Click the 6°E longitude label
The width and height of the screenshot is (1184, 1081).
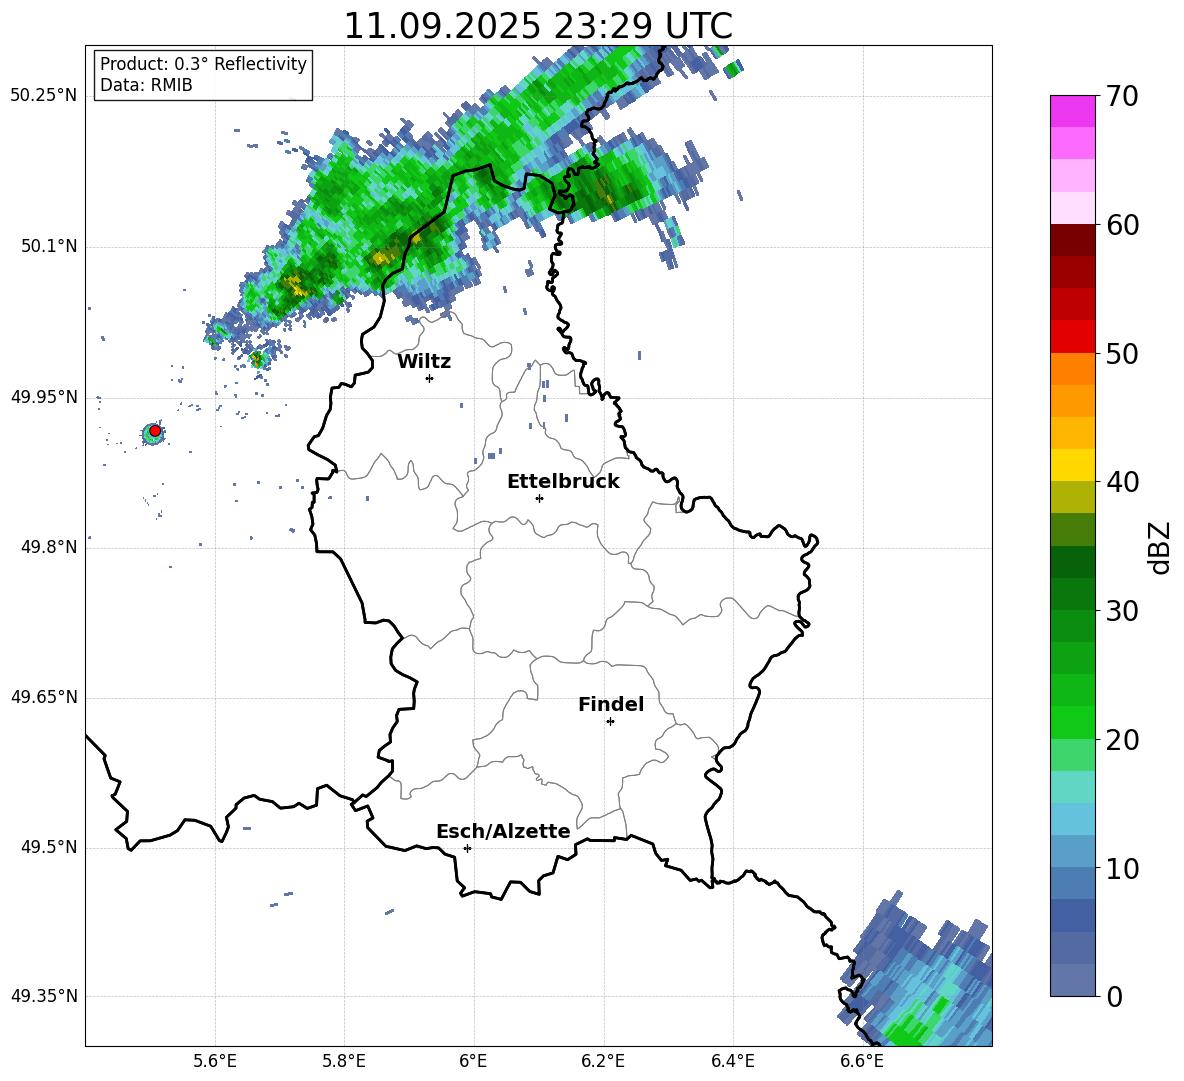click(x=473, y=1061)
